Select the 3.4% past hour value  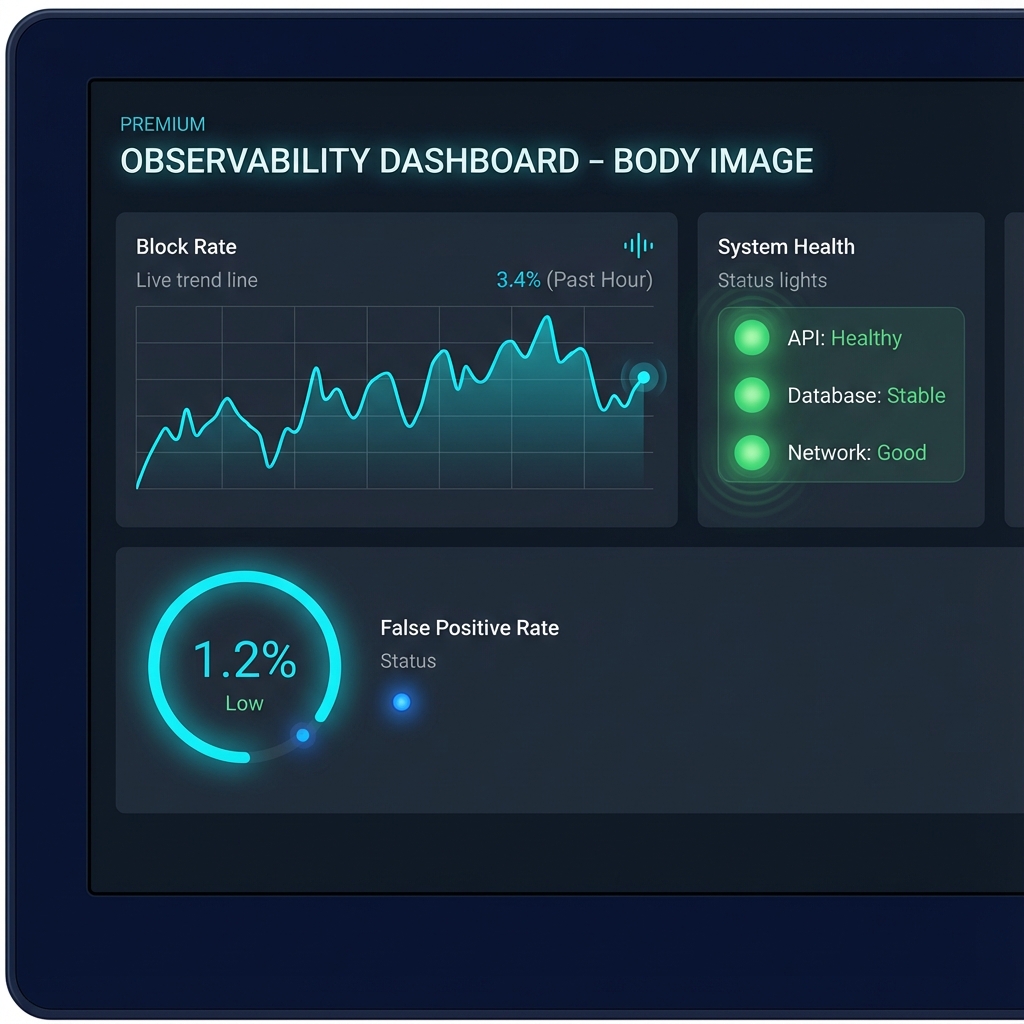click(518, 280)
